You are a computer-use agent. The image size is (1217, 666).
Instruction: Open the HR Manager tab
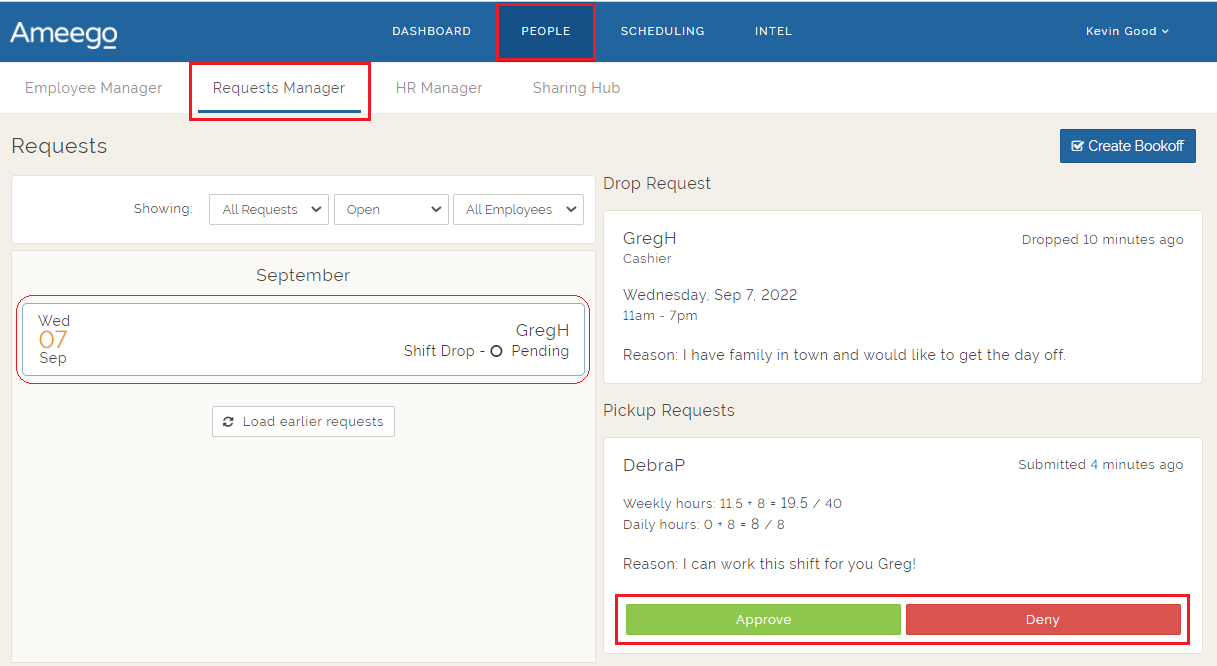439,88
